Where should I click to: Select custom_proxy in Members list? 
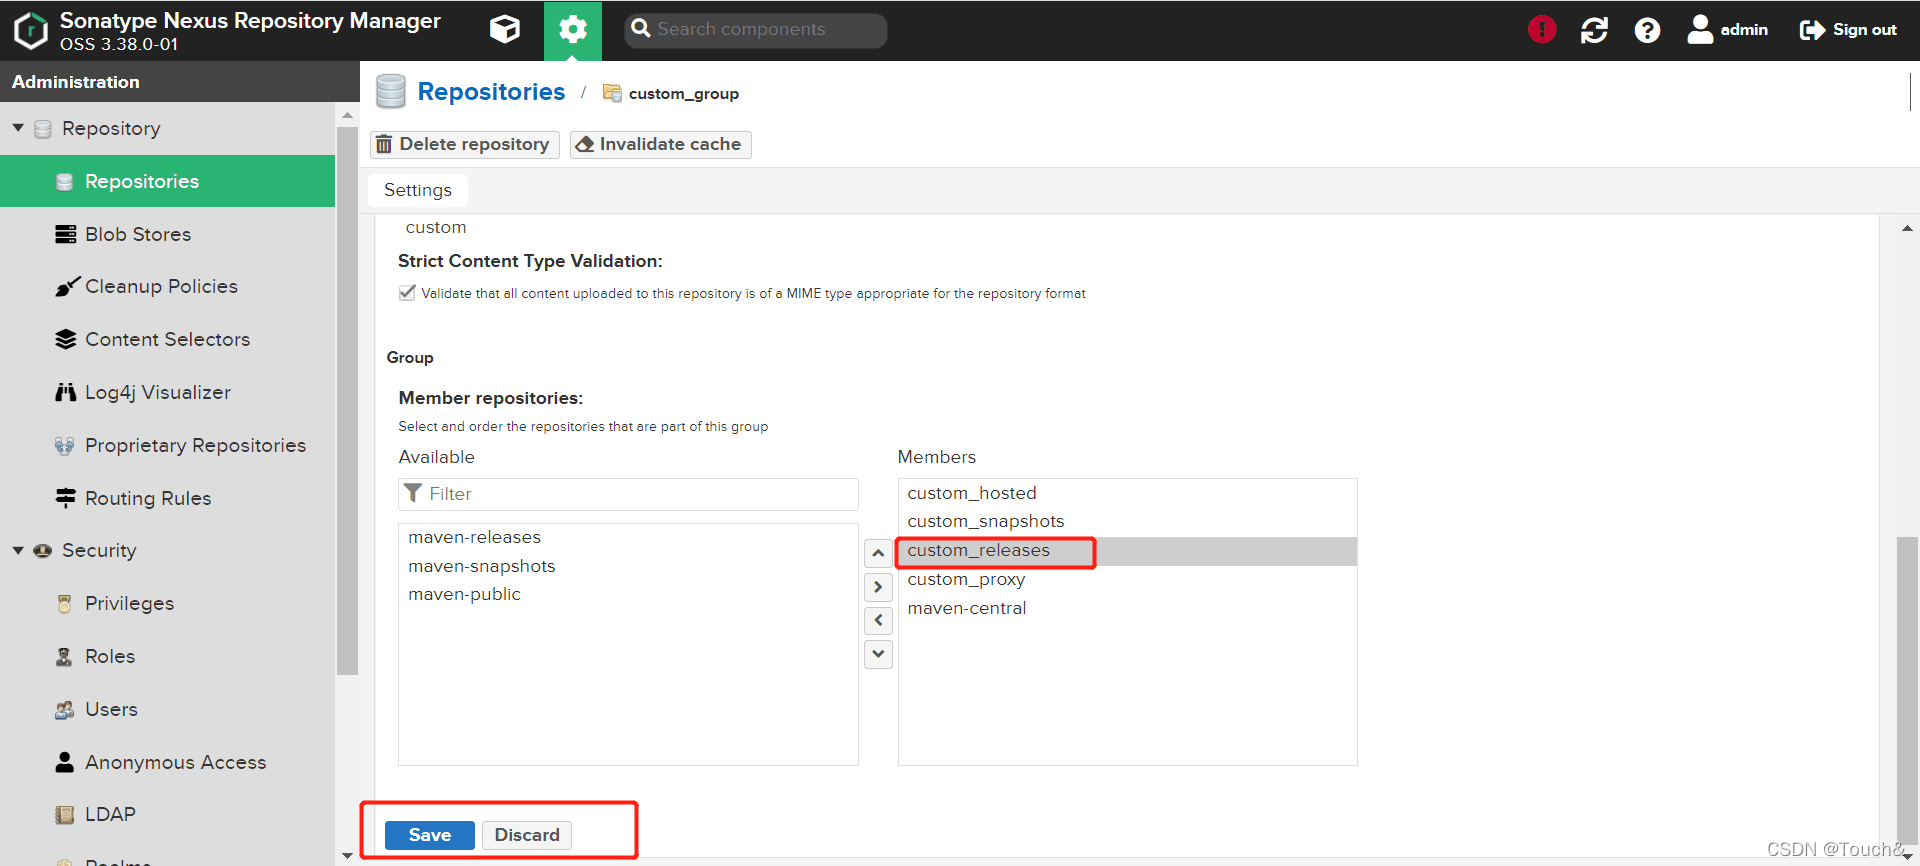click(1127, 579)
